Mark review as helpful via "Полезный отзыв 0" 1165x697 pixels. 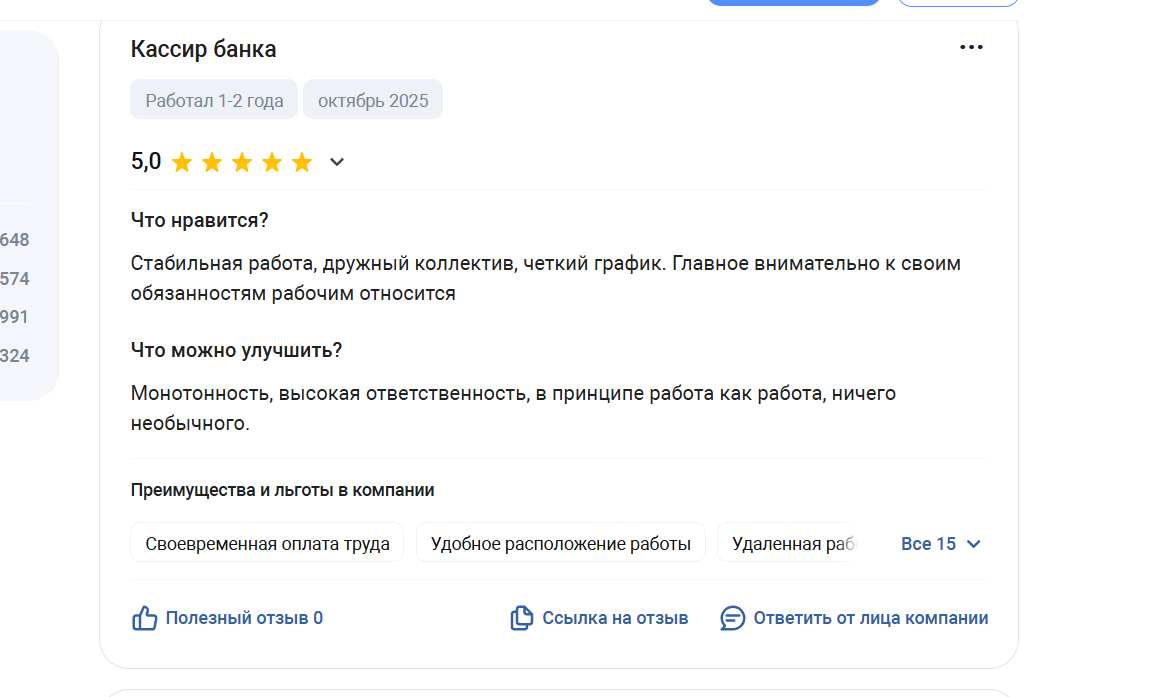point(244,618)
